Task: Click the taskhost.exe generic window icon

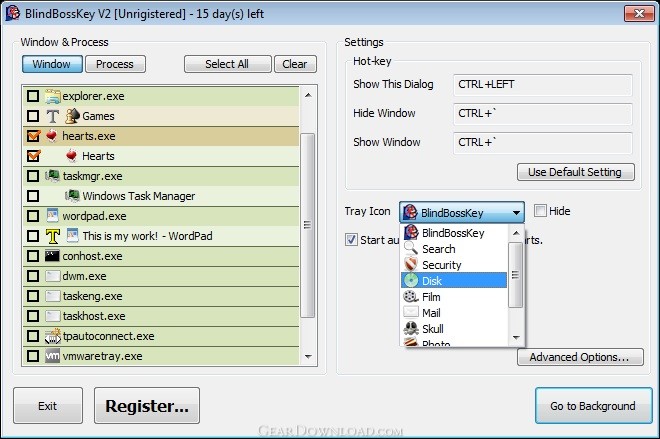Action: pyautogui.click(x=52, y=316)
